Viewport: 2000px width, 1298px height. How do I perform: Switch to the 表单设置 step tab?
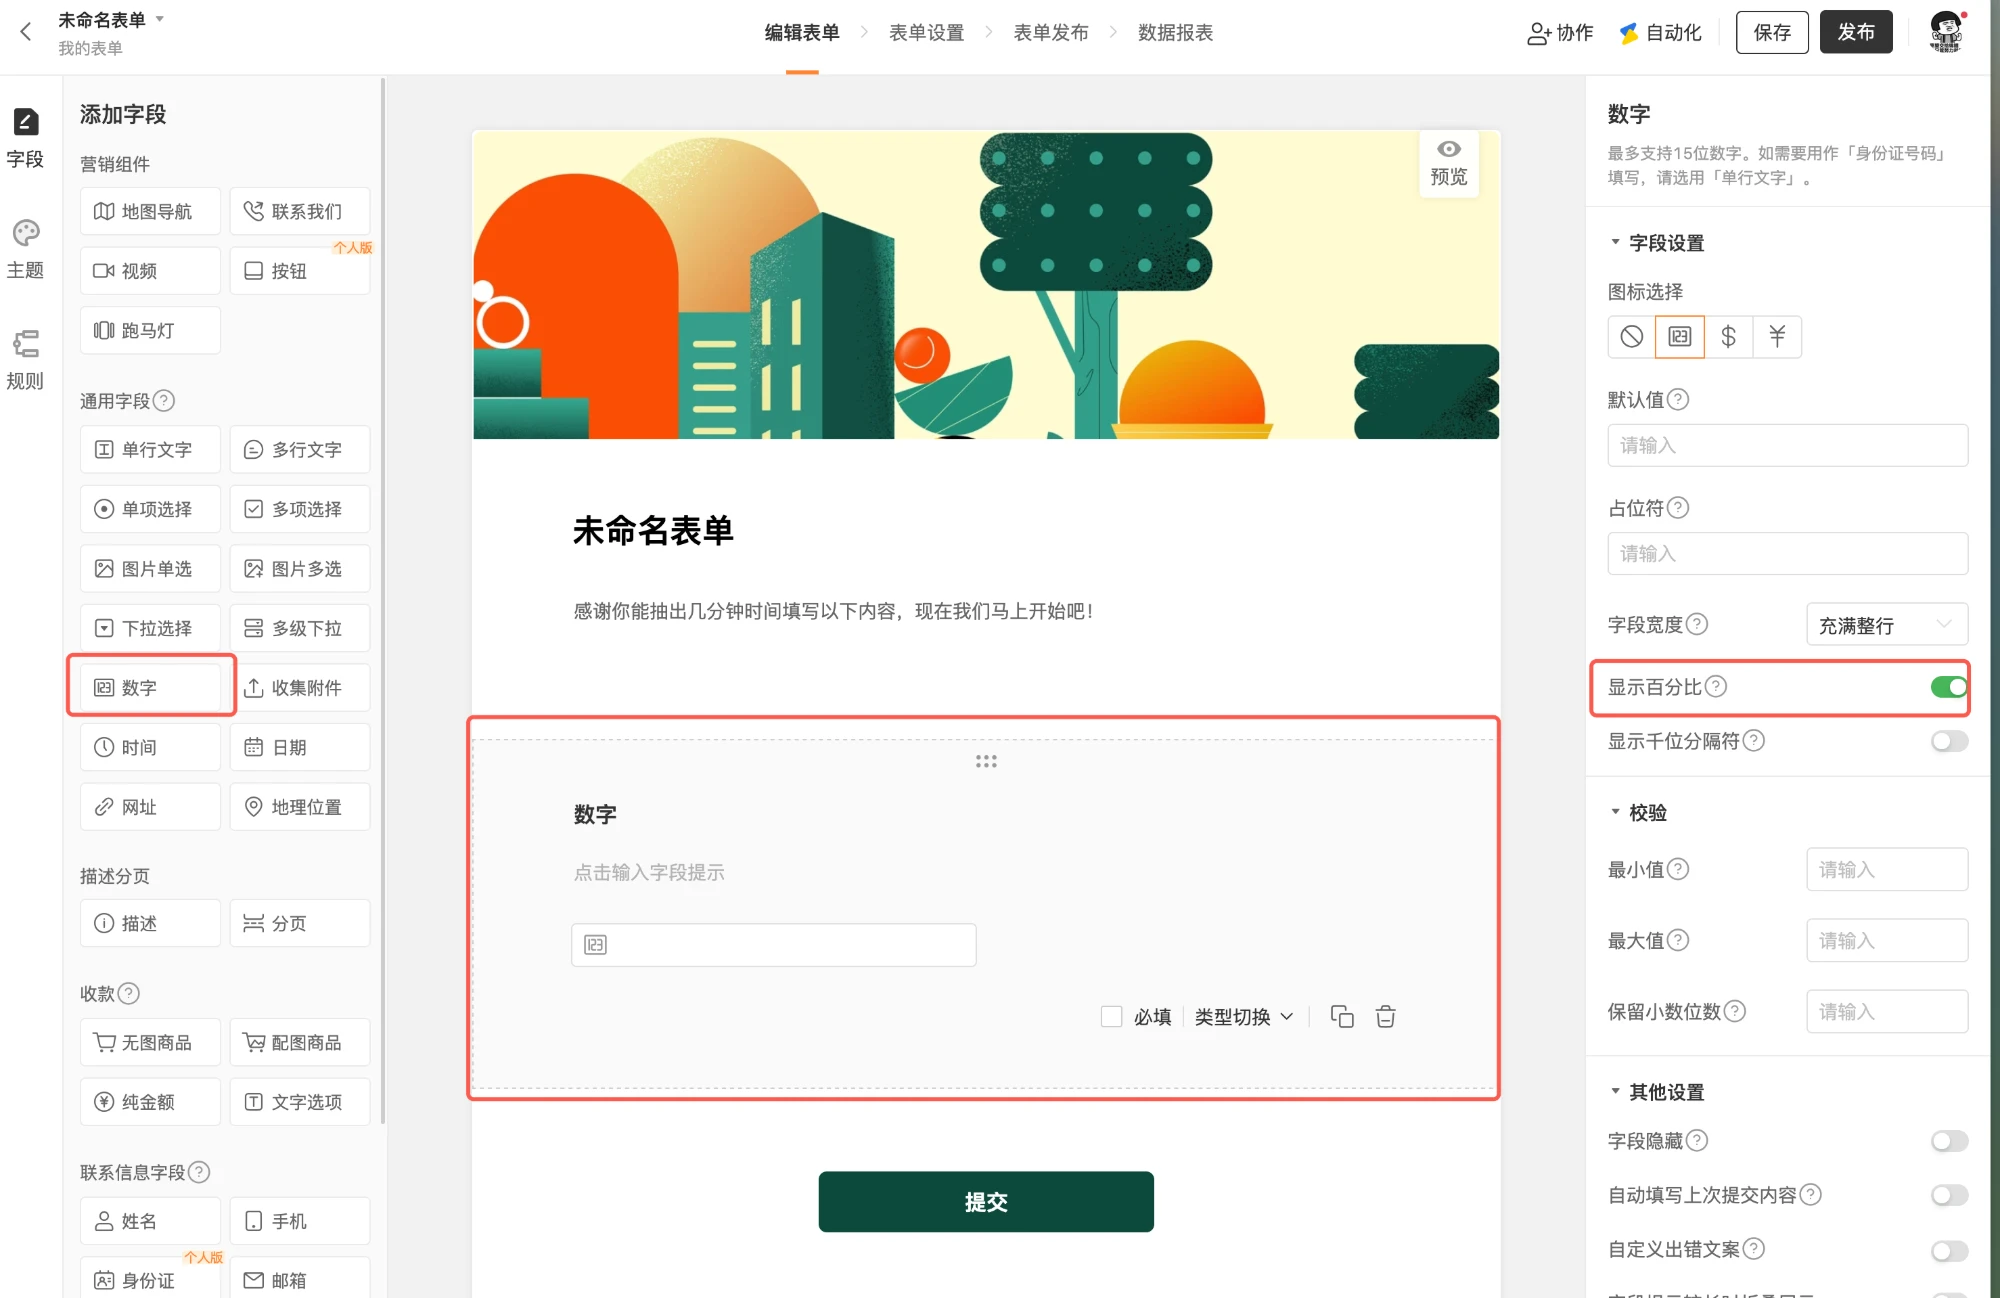(926, 33)
